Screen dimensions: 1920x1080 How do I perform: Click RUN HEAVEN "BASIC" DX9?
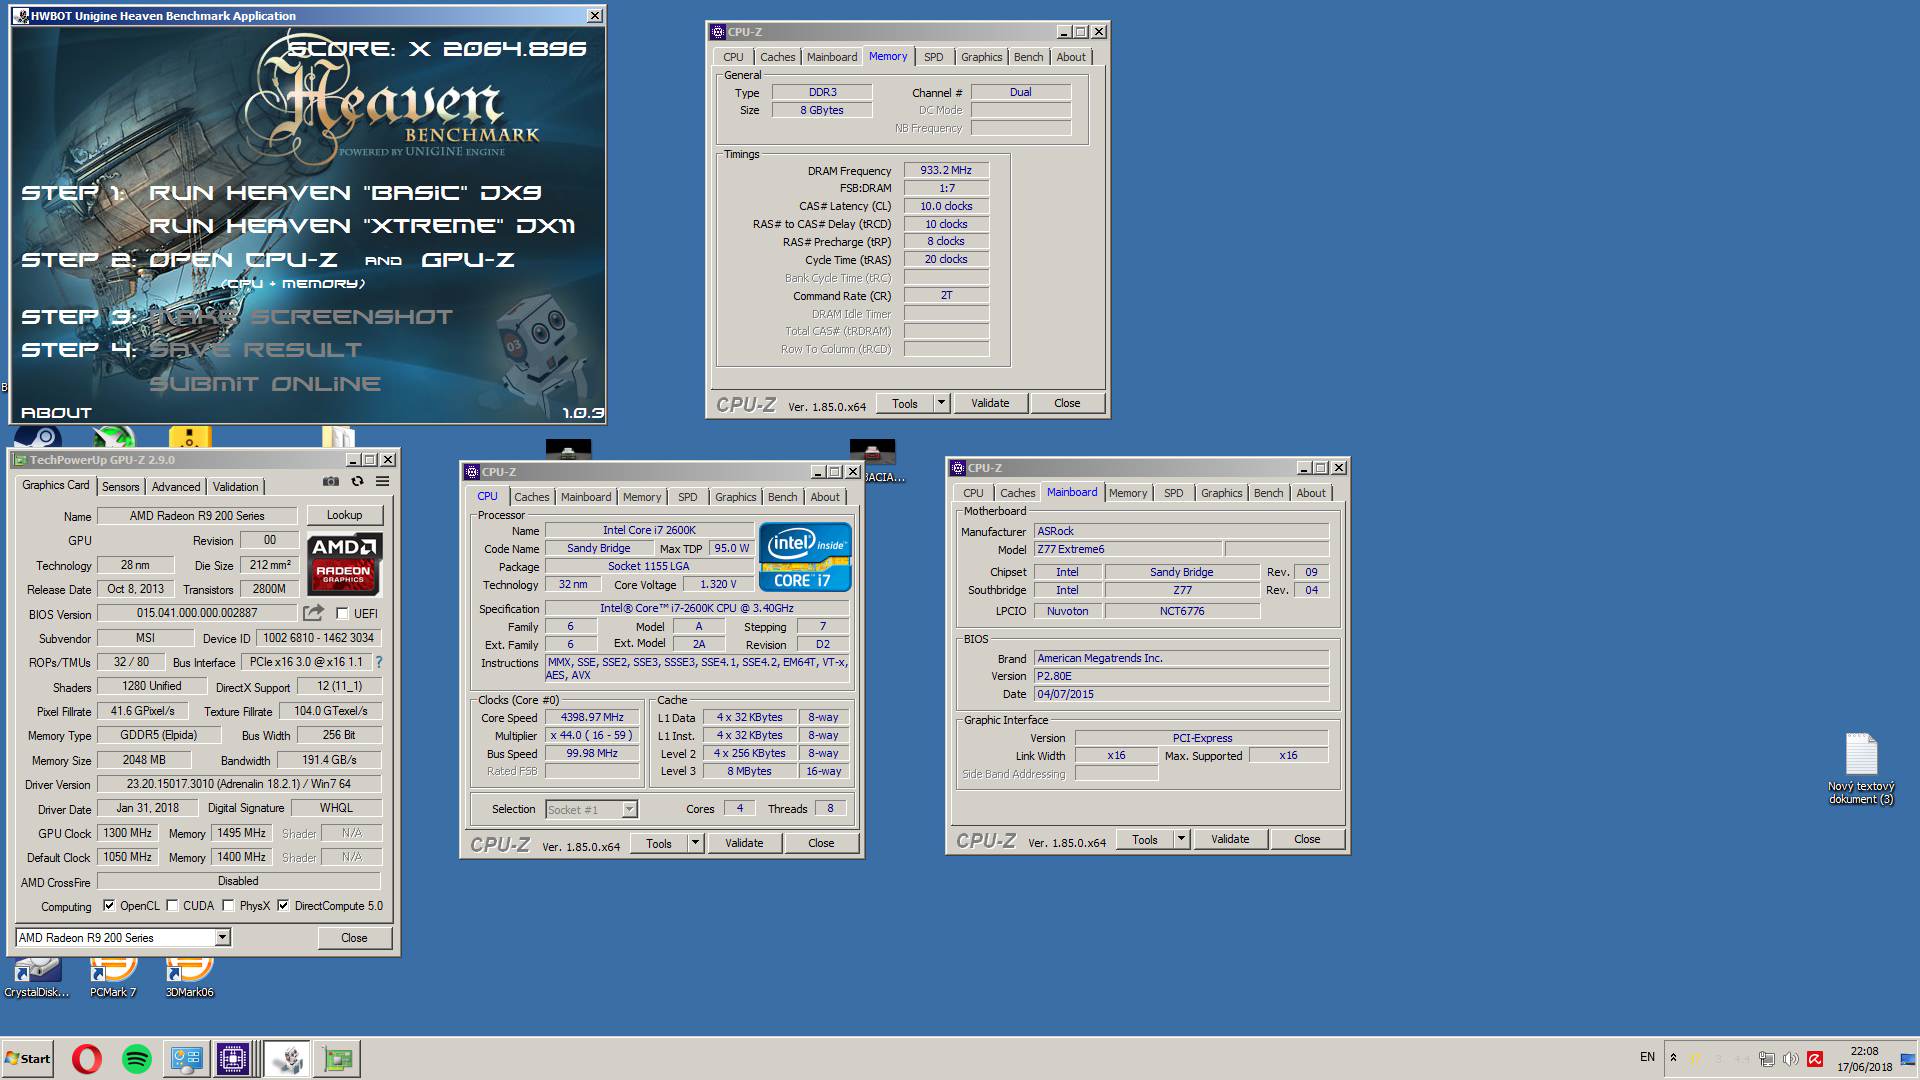click(x=345, y=193)
